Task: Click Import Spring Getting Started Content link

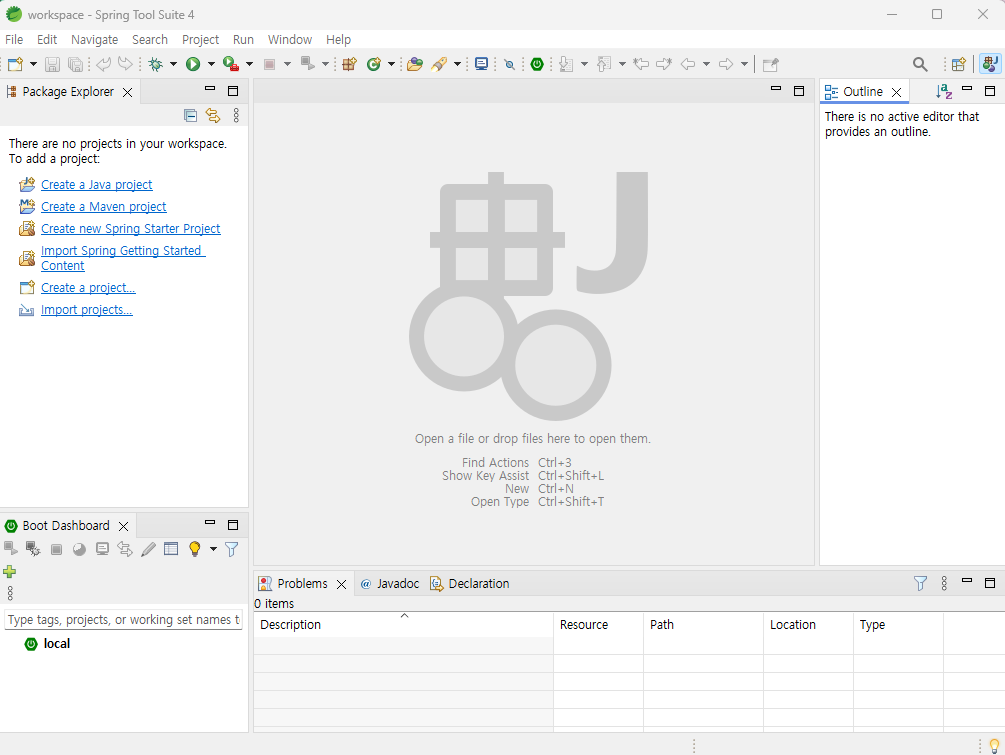Action: pos(123,258)
